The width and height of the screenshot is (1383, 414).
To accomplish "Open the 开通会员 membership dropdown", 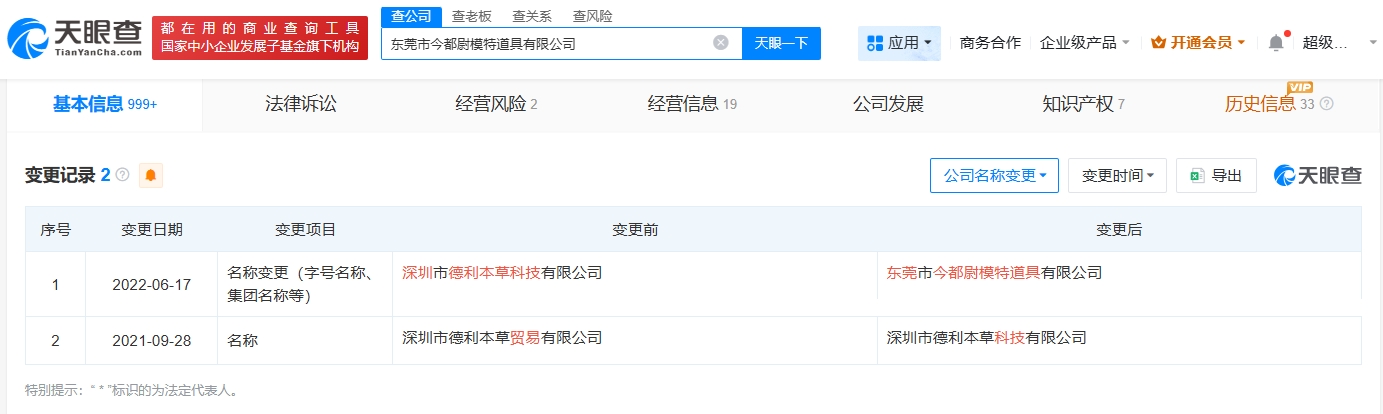I will (1198, 43).
